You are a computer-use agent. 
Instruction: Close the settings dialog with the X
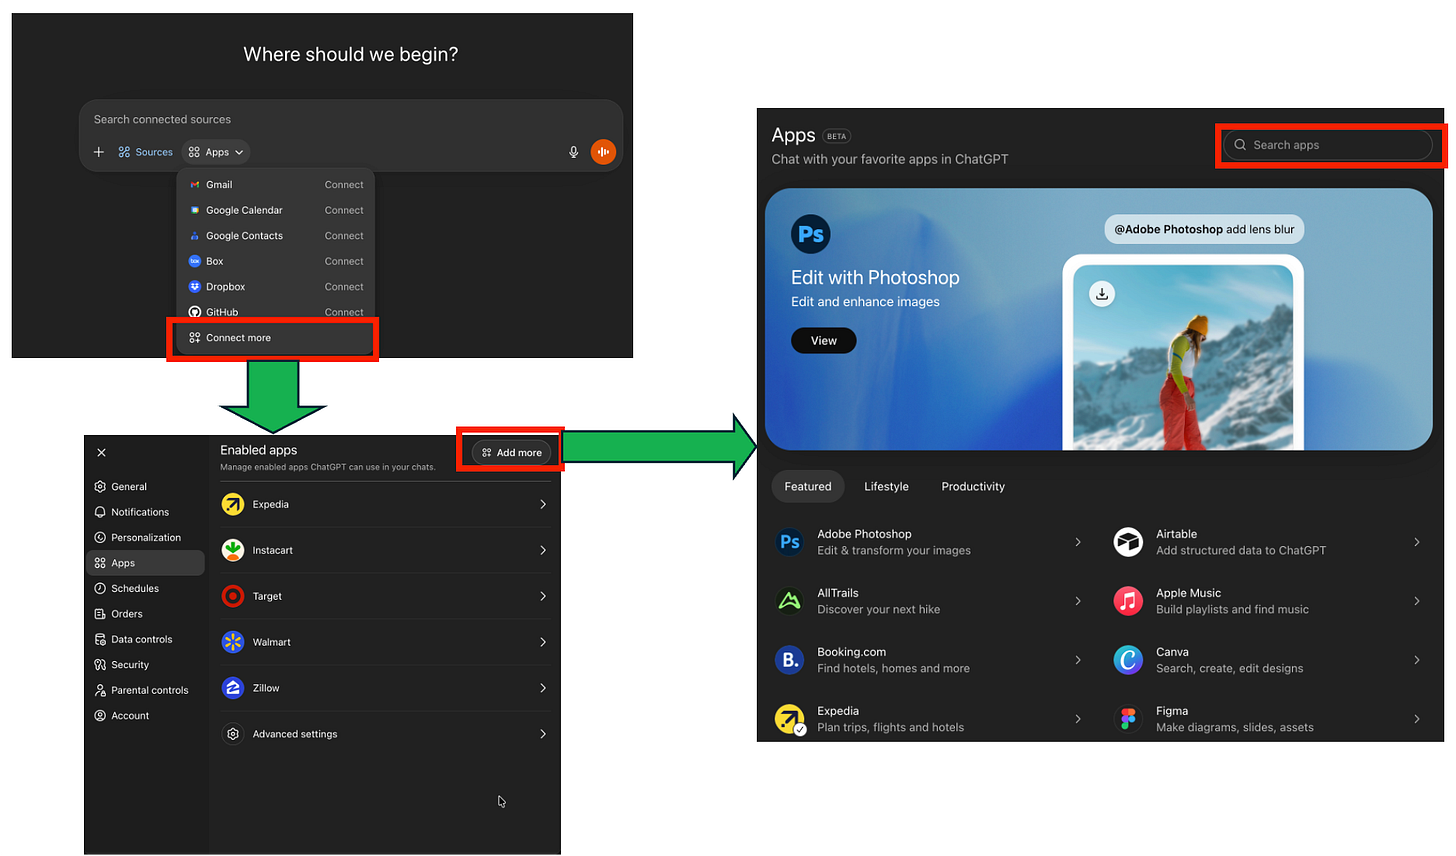click(x=101, y=453)
